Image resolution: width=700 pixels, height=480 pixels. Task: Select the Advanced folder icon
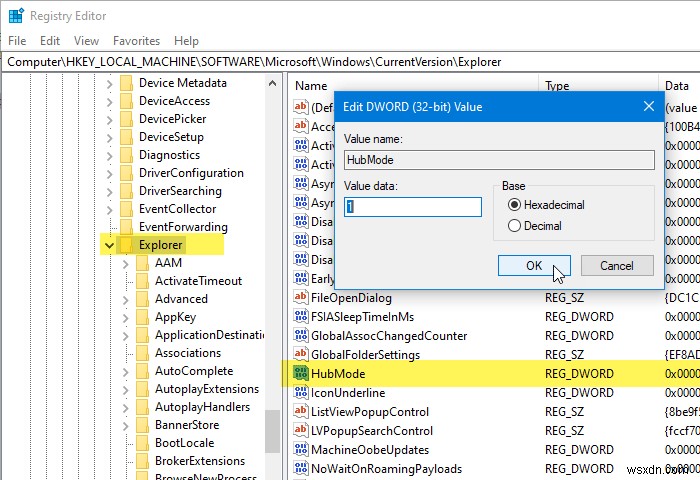[x=143, y=299]
